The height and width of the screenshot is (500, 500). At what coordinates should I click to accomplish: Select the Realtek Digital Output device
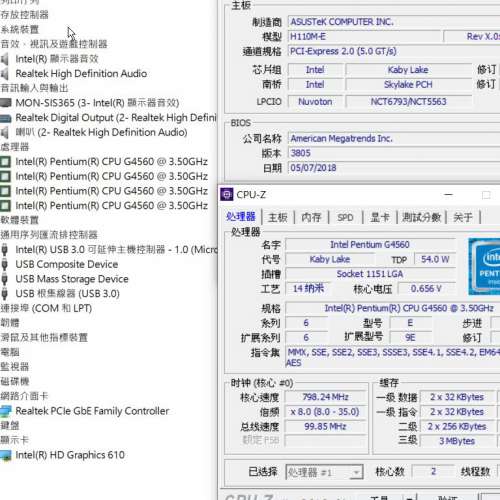[116, 118]
